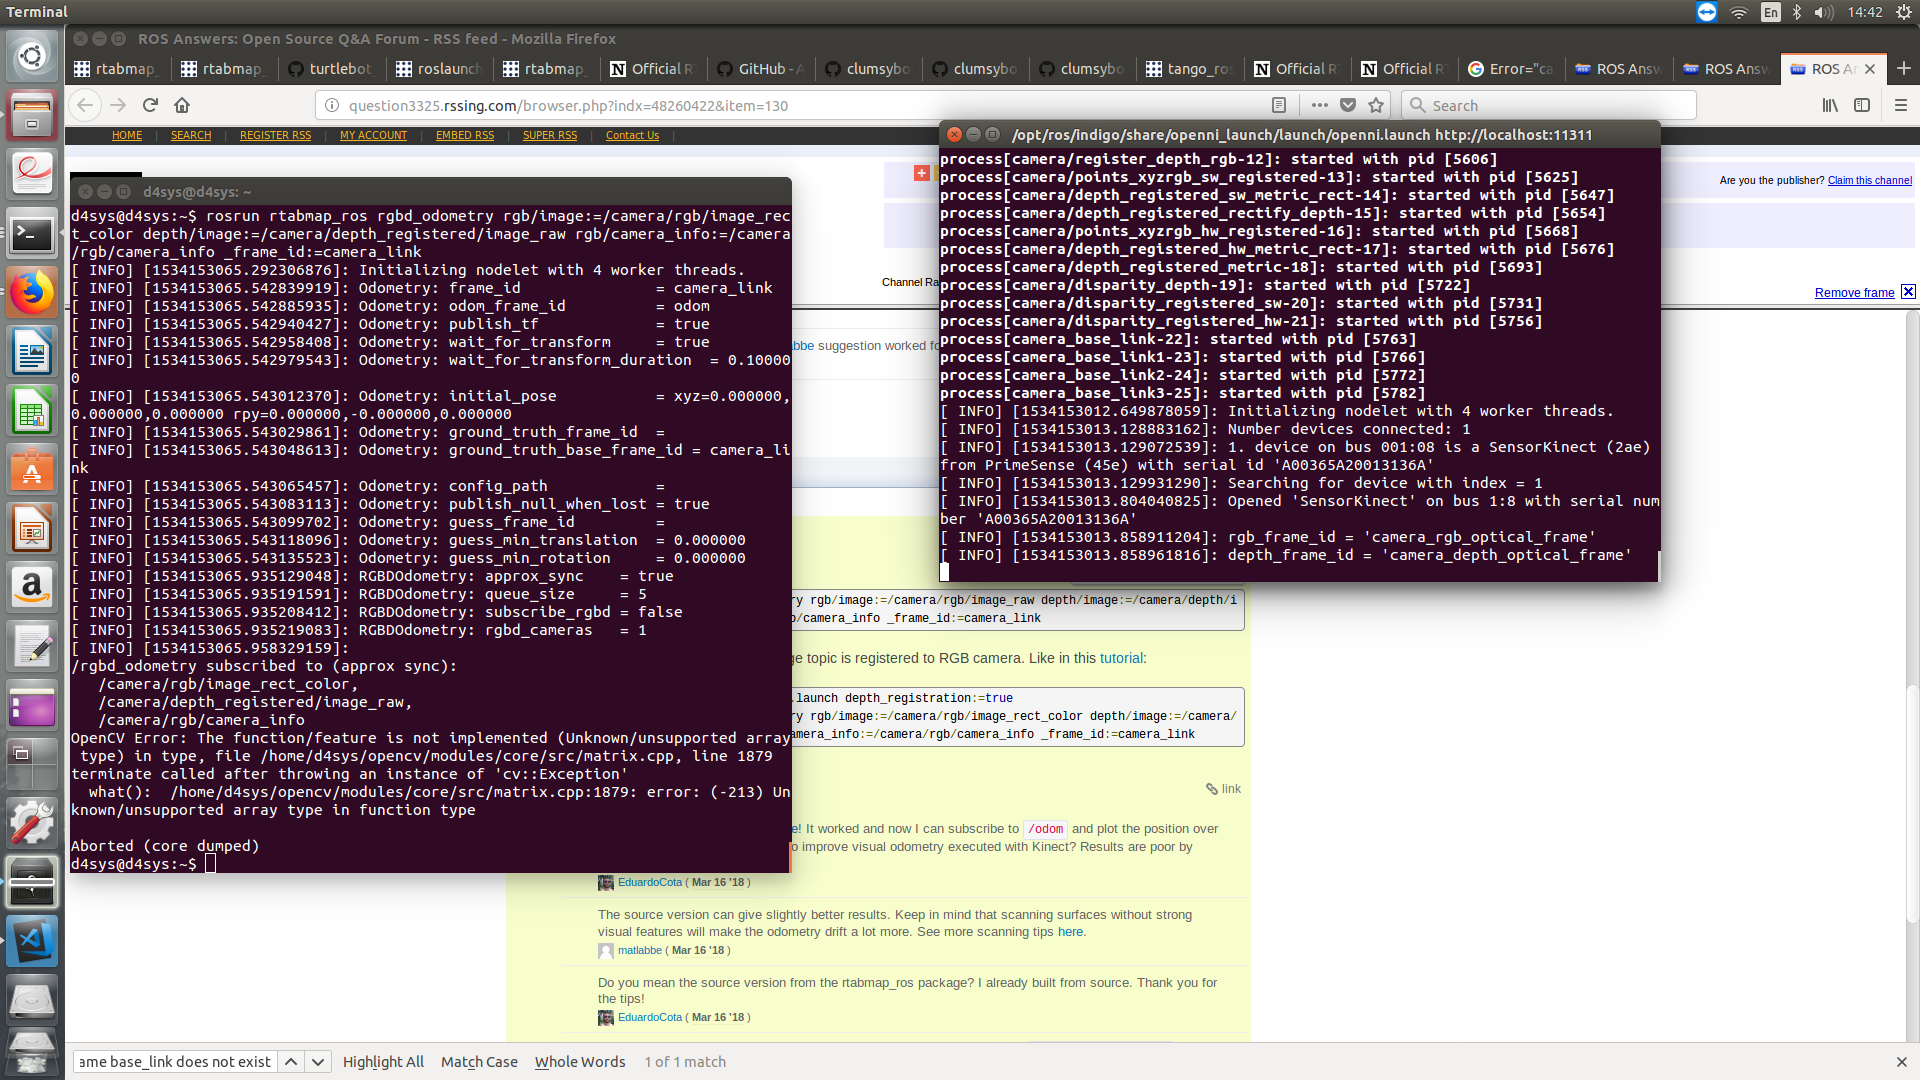Save page to Pocket
The image size is (1920, 1080).
(x=1348, y=105)
